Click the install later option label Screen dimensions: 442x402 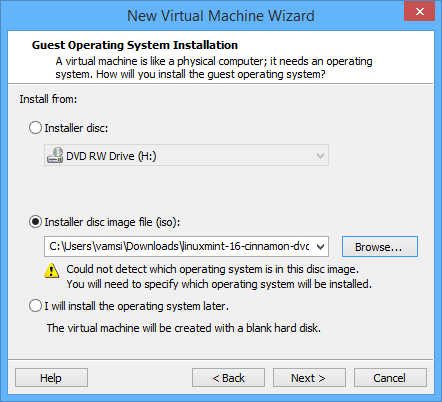(x=137, y=306)
